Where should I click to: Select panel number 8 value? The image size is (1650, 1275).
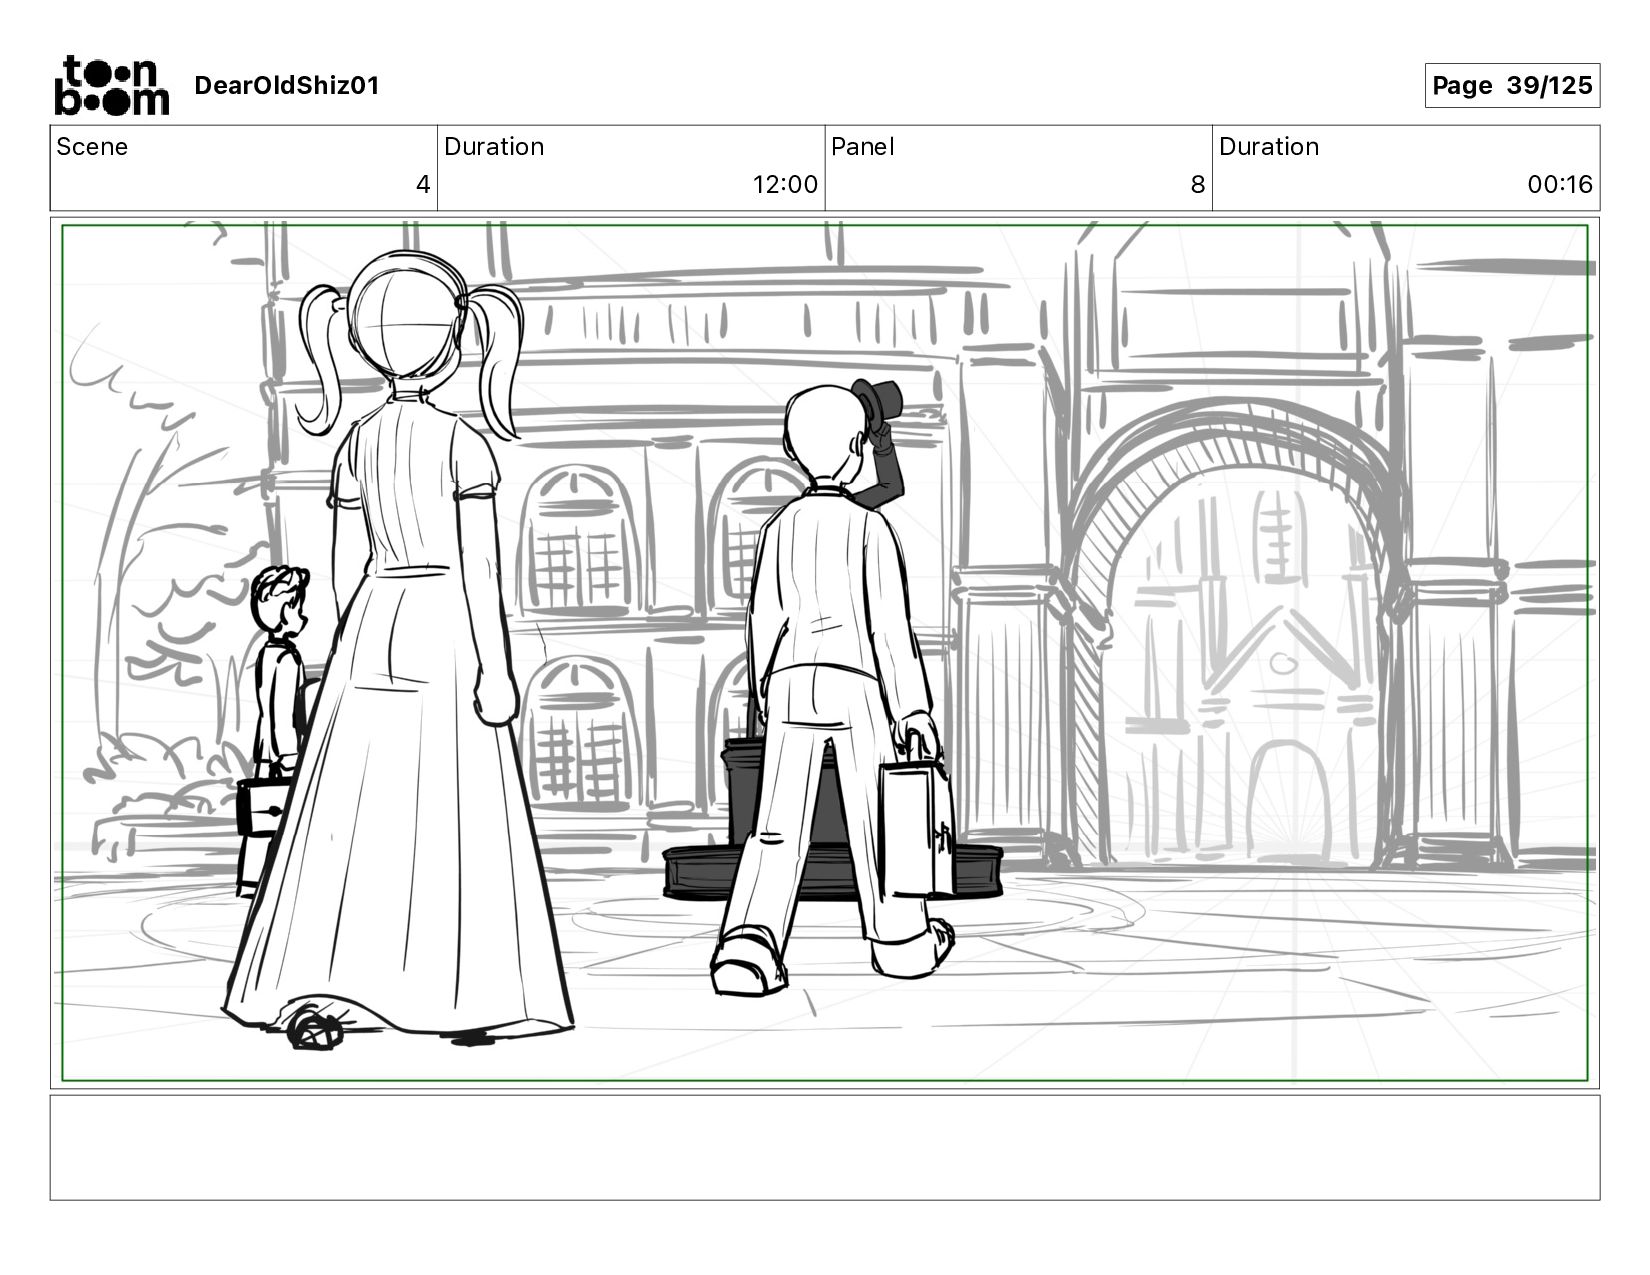(1197, 185)
